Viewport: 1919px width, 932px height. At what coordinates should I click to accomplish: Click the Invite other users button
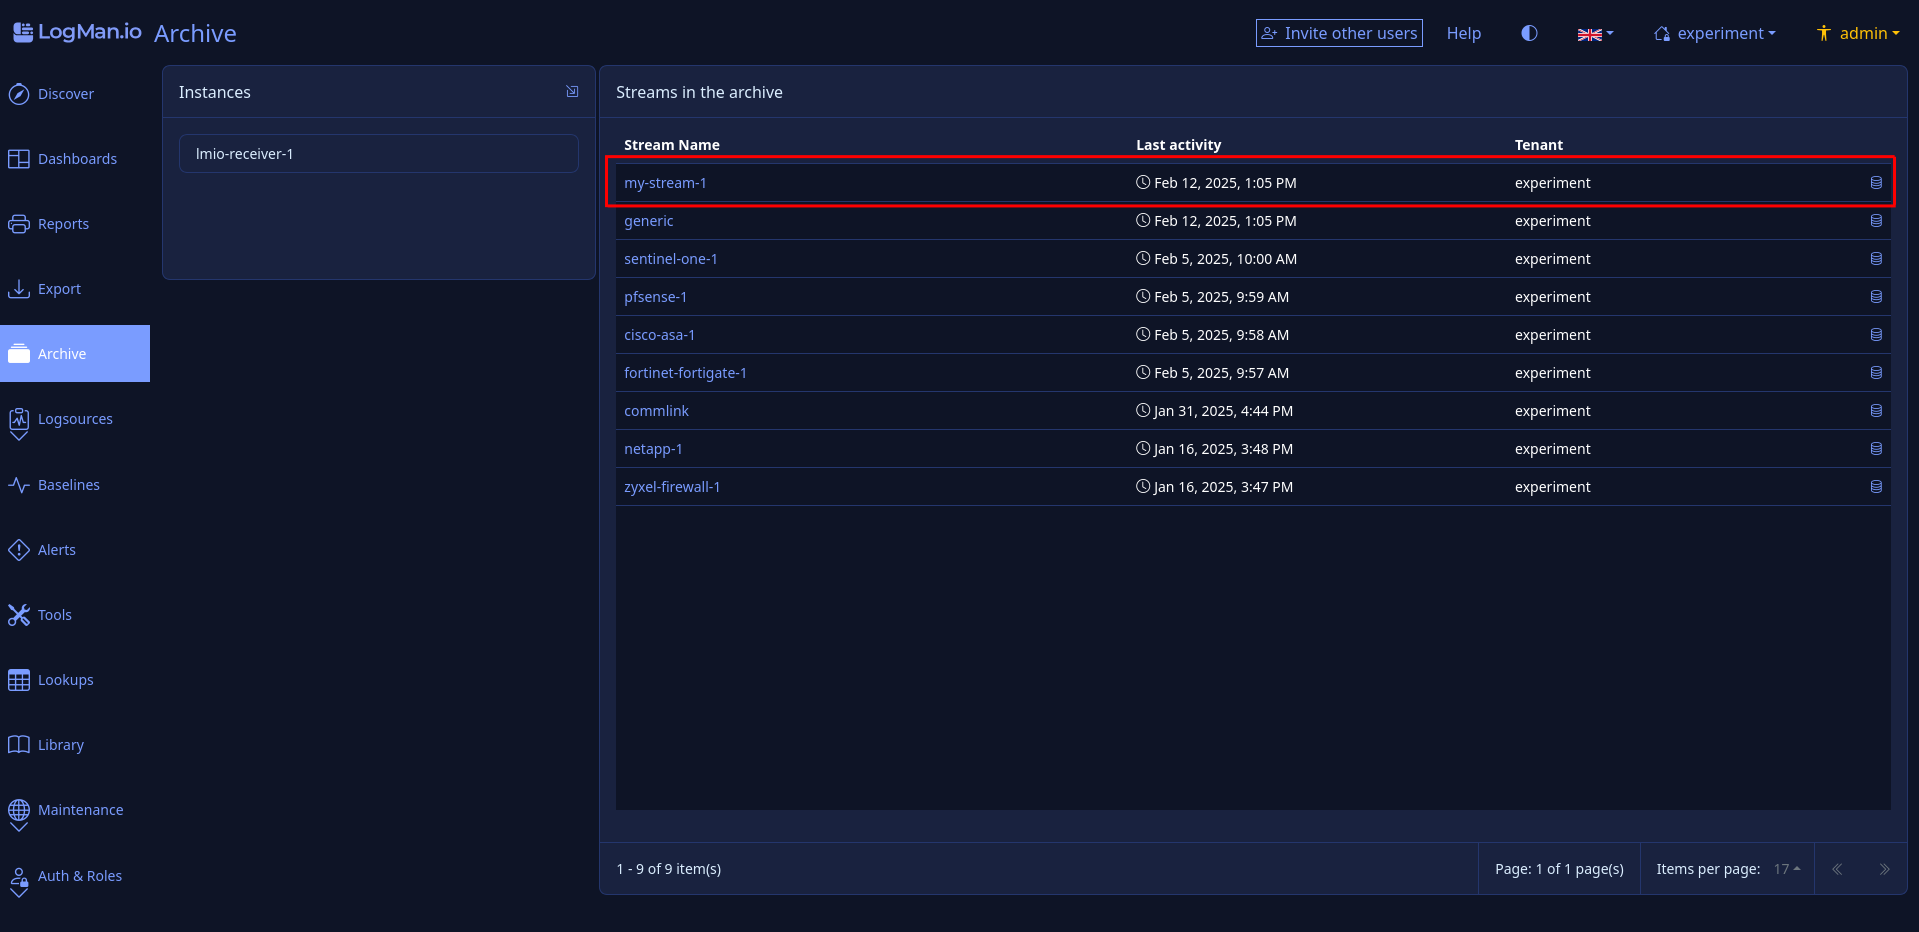(1339, 34)
